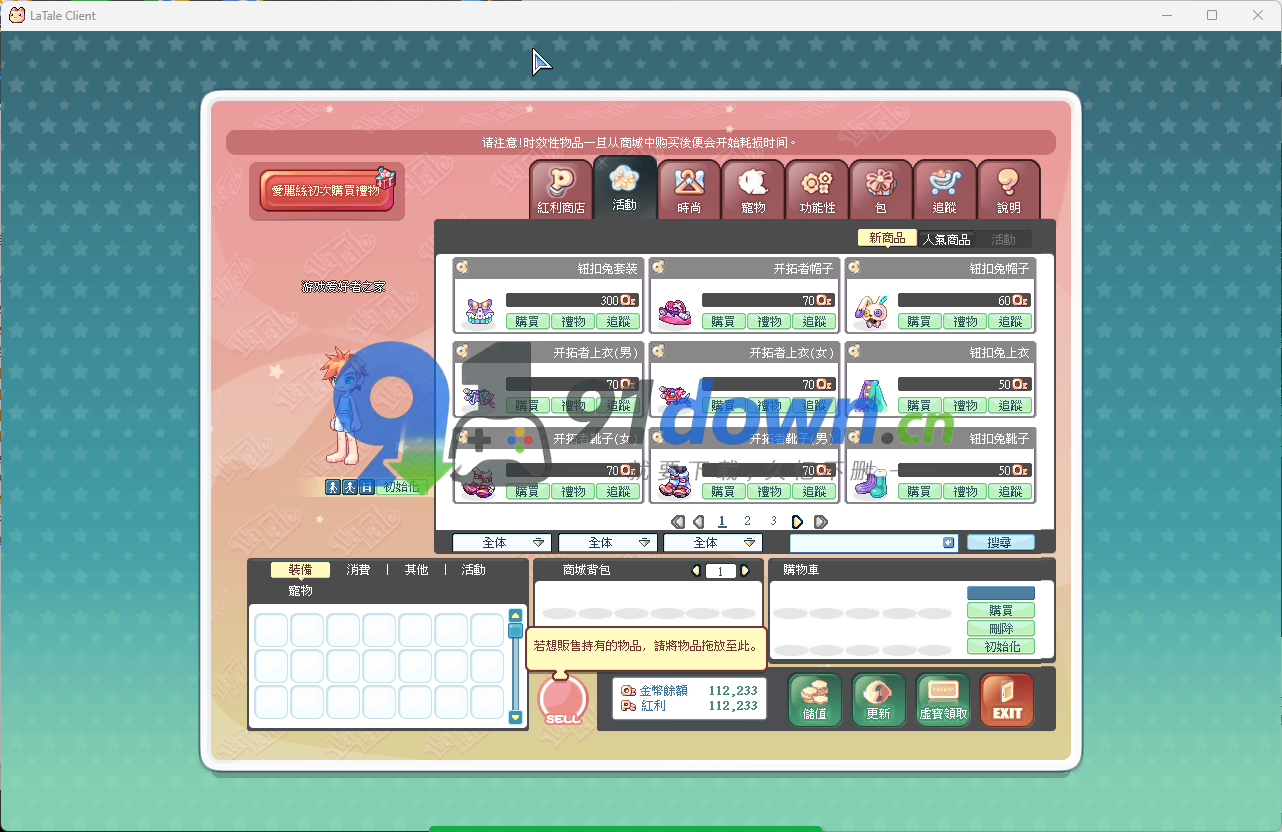Image resolution: width=1282 pixels, height=832 pixels.
Task: Select the first character pose icon
Action: coord(333,487)
